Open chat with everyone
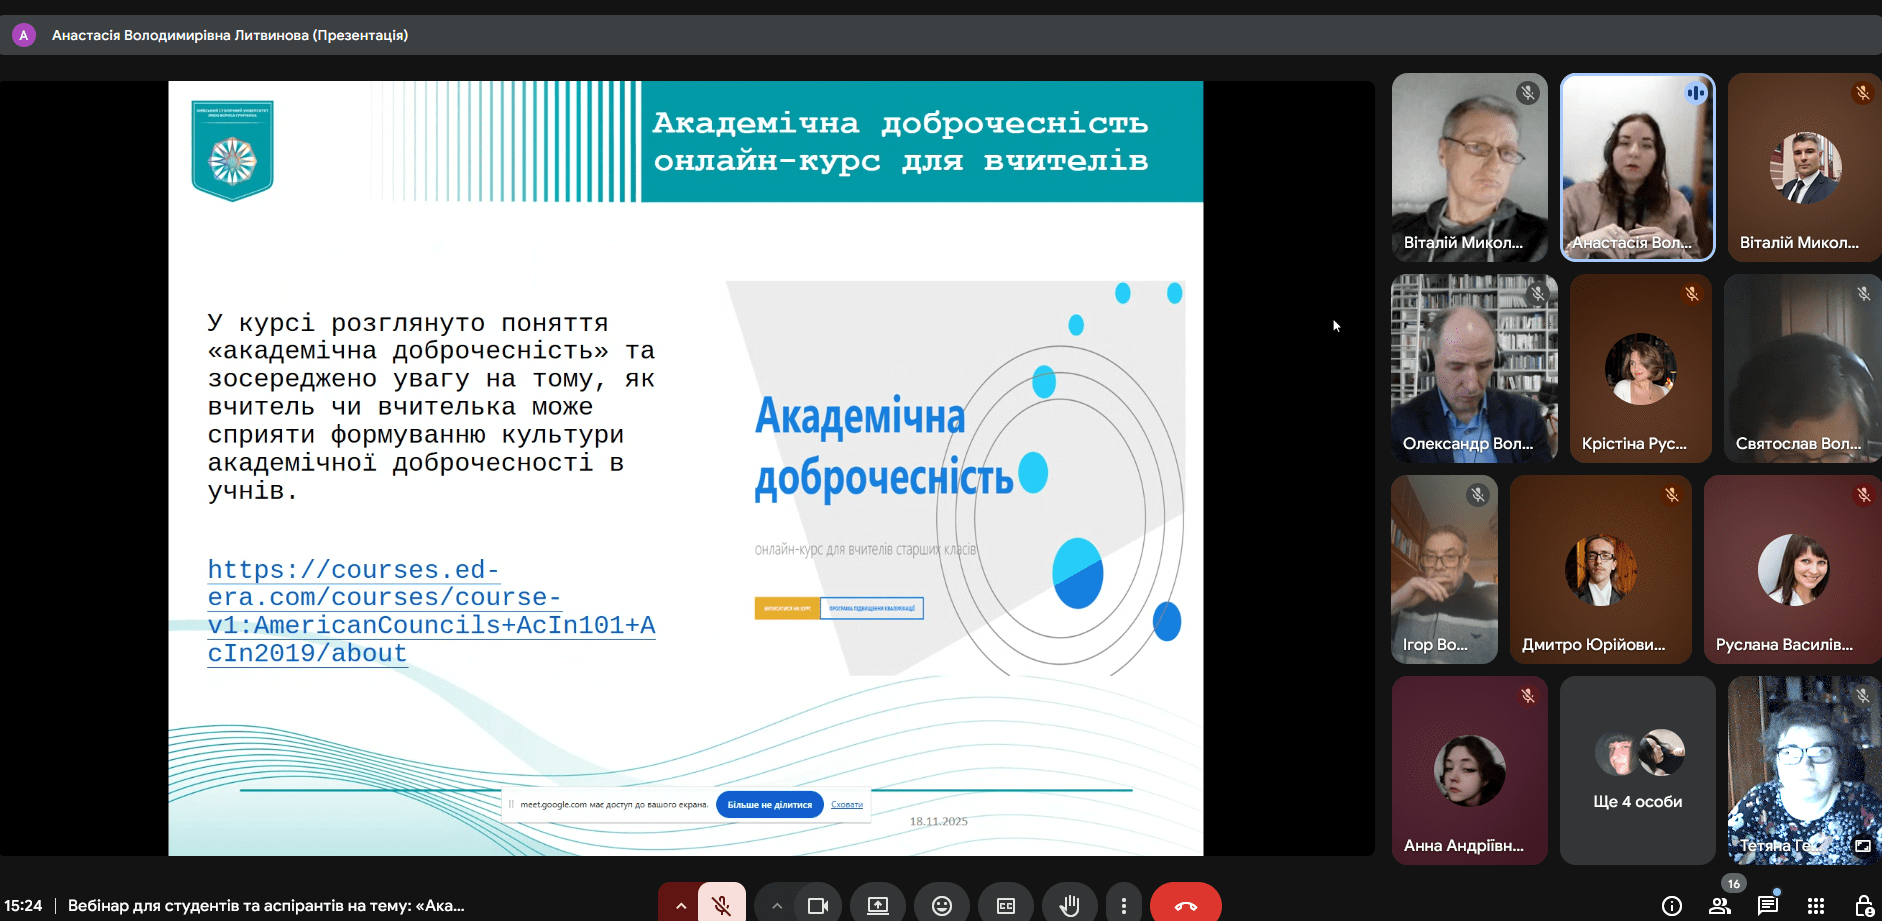This screenshot has width=1882, height=921. coord(1767,905)
